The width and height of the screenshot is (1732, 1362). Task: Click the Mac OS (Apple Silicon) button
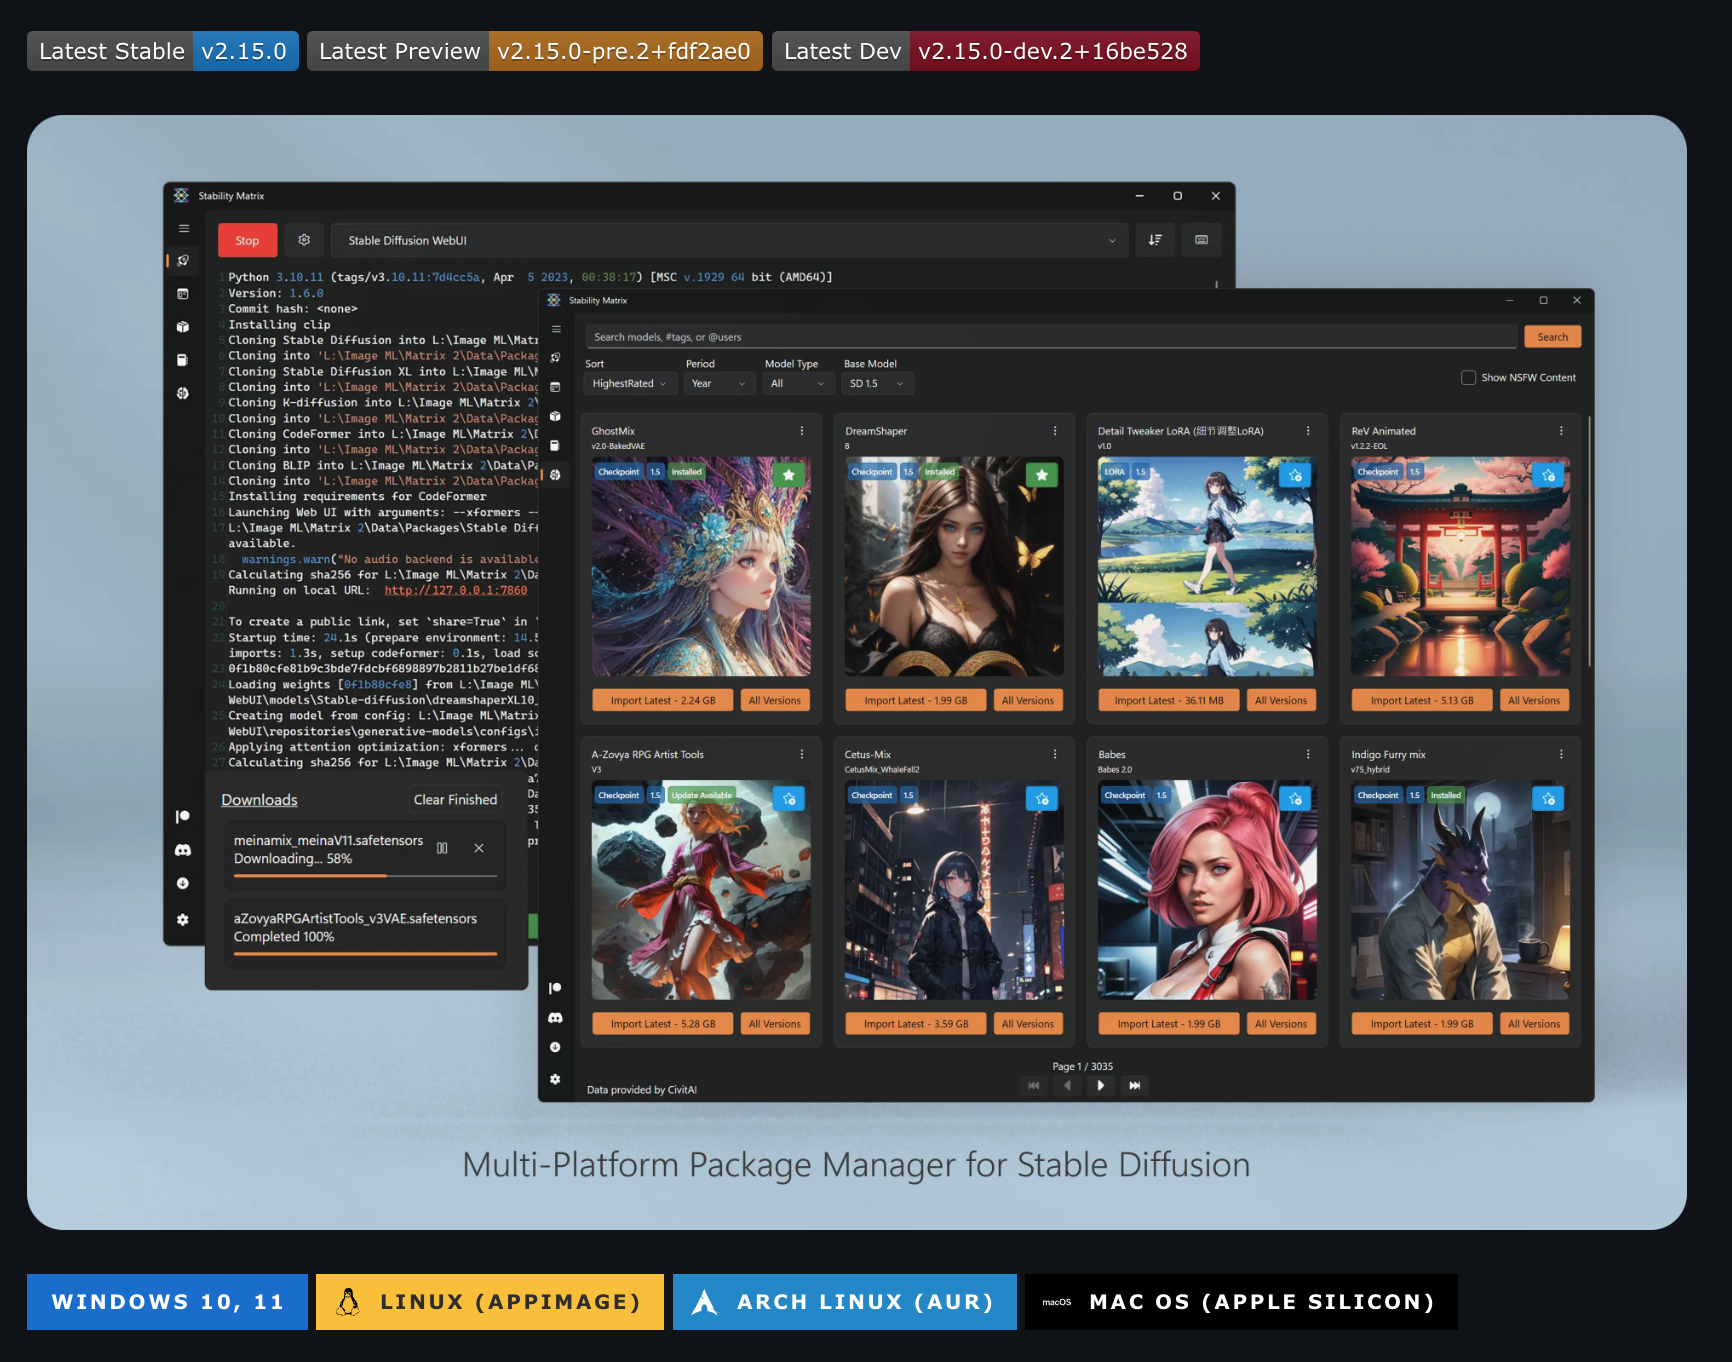coord(1241,1302)
